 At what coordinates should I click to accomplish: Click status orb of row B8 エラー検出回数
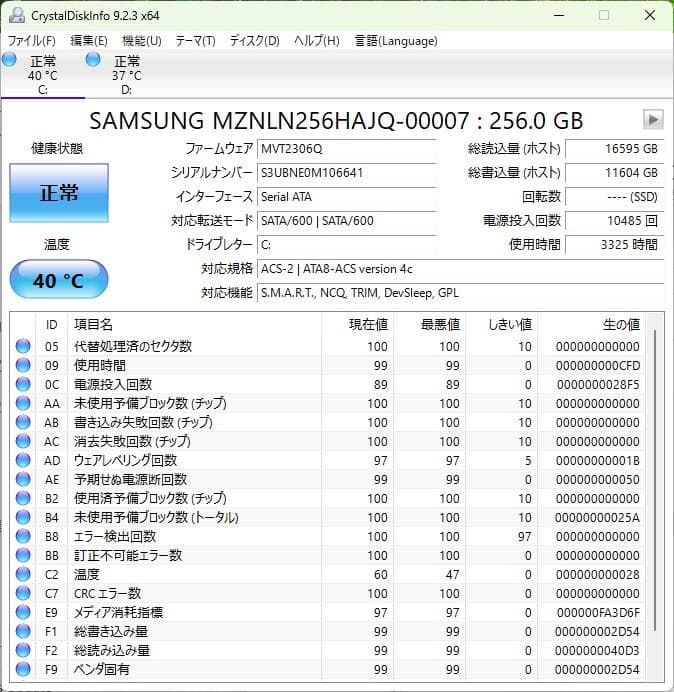[23, 536]
